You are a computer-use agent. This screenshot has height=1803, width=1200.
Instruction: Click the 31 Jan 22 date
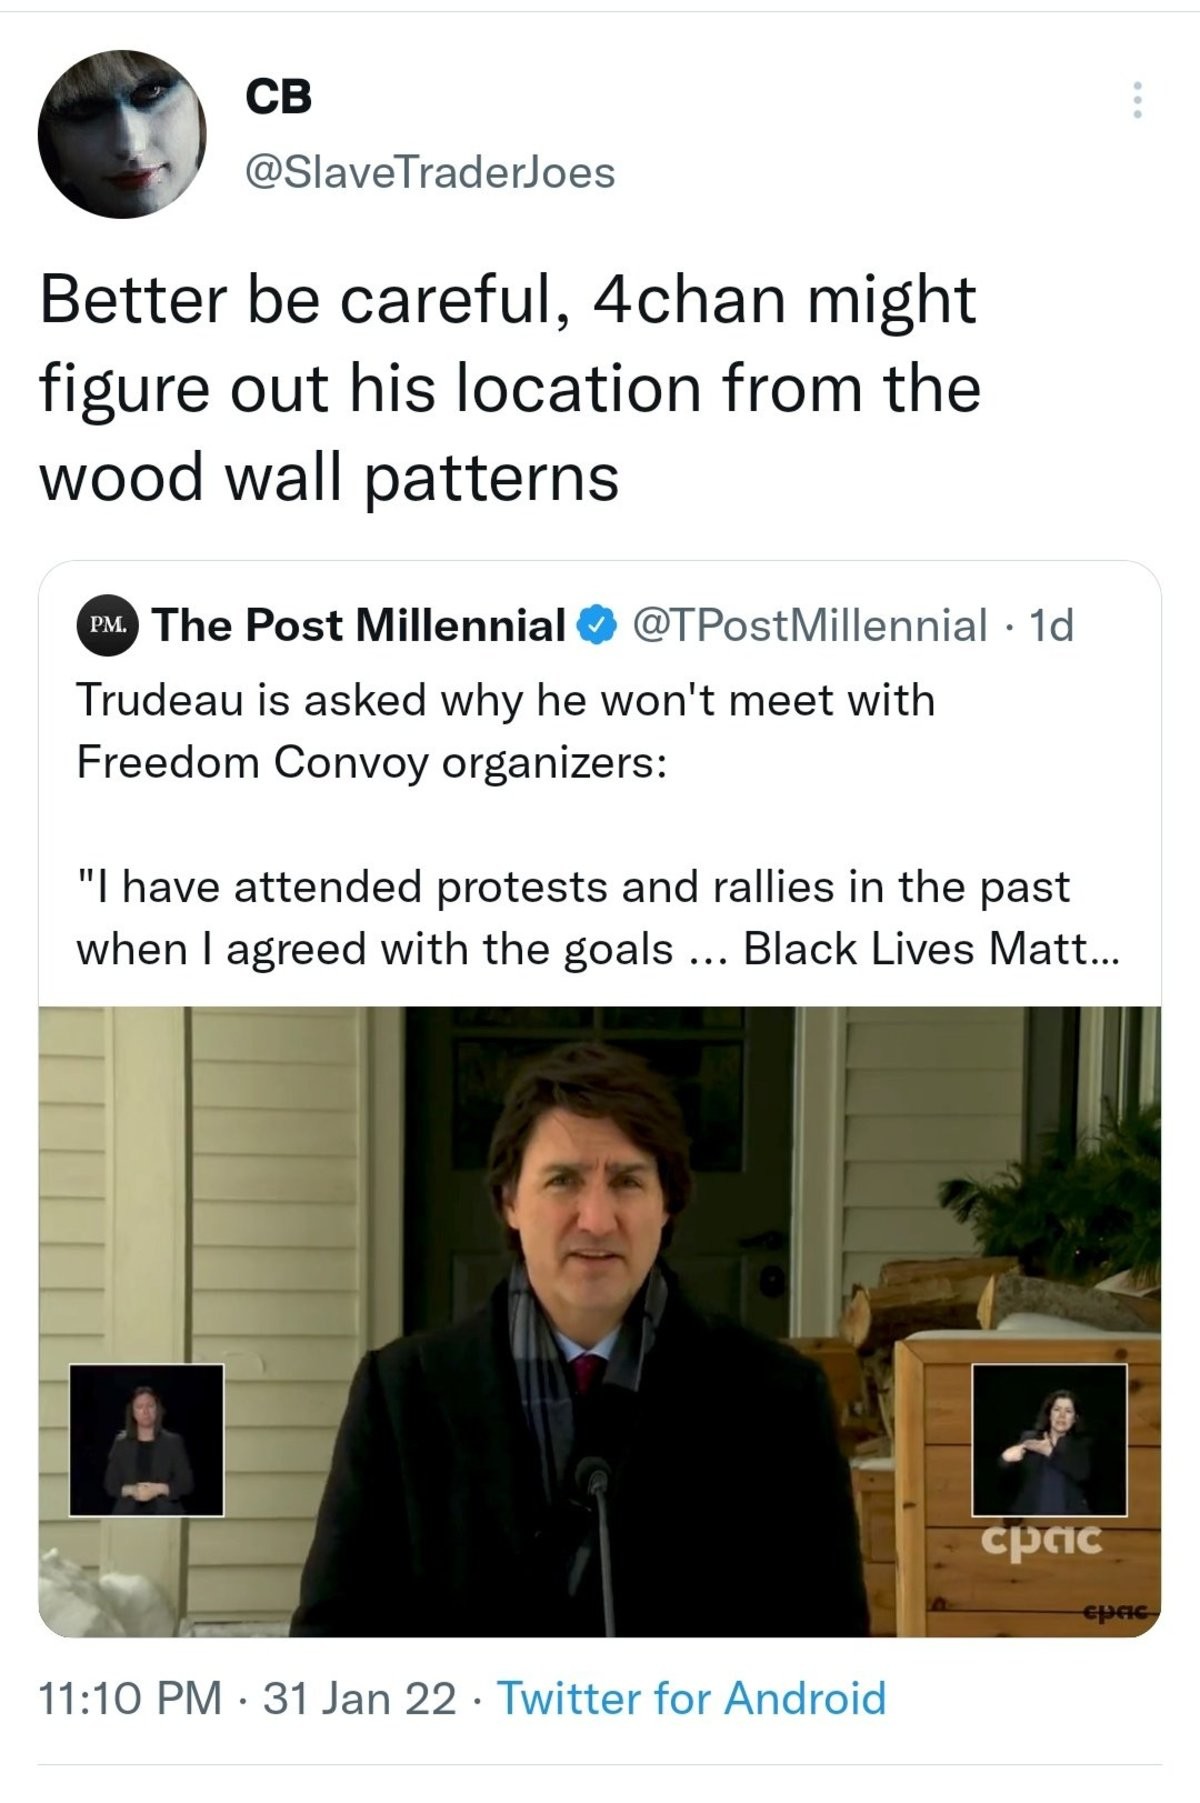point(358,1698)
